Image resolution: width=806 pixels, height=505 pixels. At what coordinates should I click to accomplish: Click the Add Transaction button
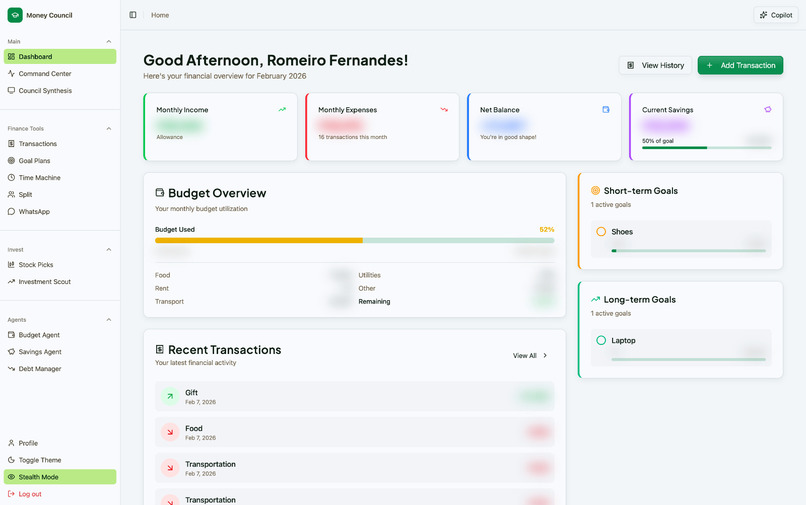pyautogui.click(x=740, y=65)
